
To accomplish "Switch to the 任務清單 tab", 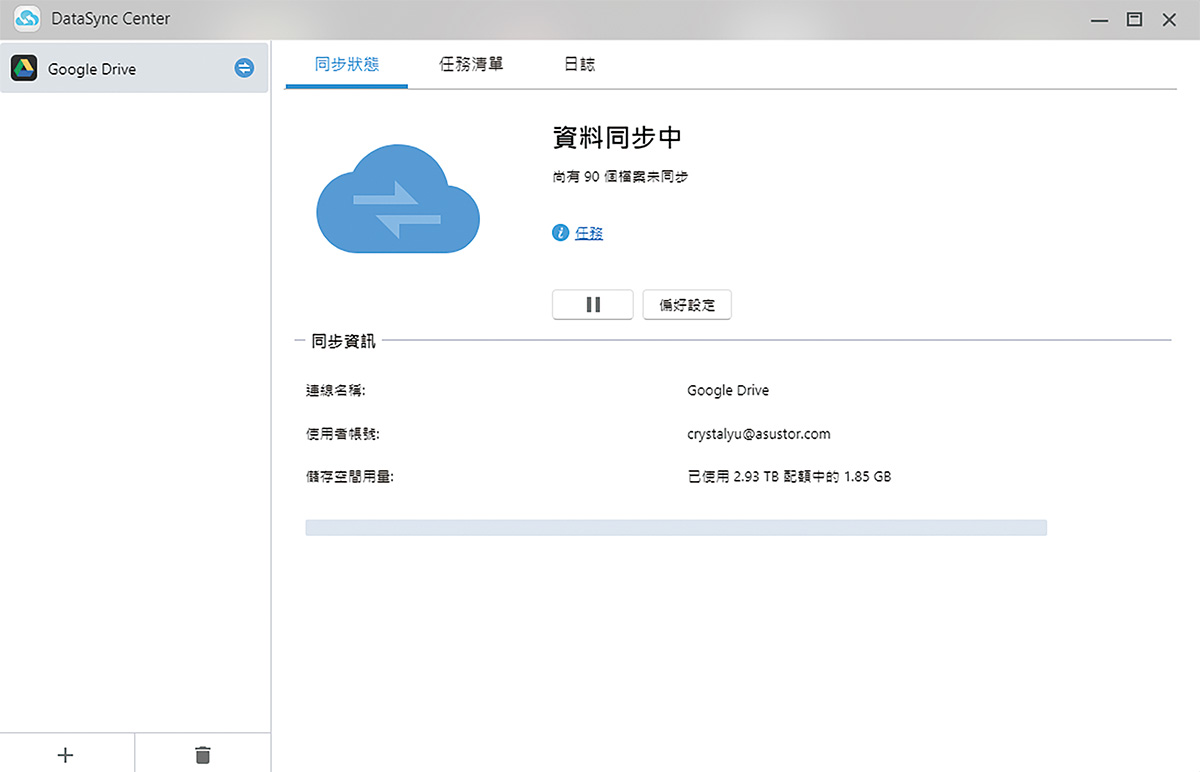I will [x=471, y=63].
